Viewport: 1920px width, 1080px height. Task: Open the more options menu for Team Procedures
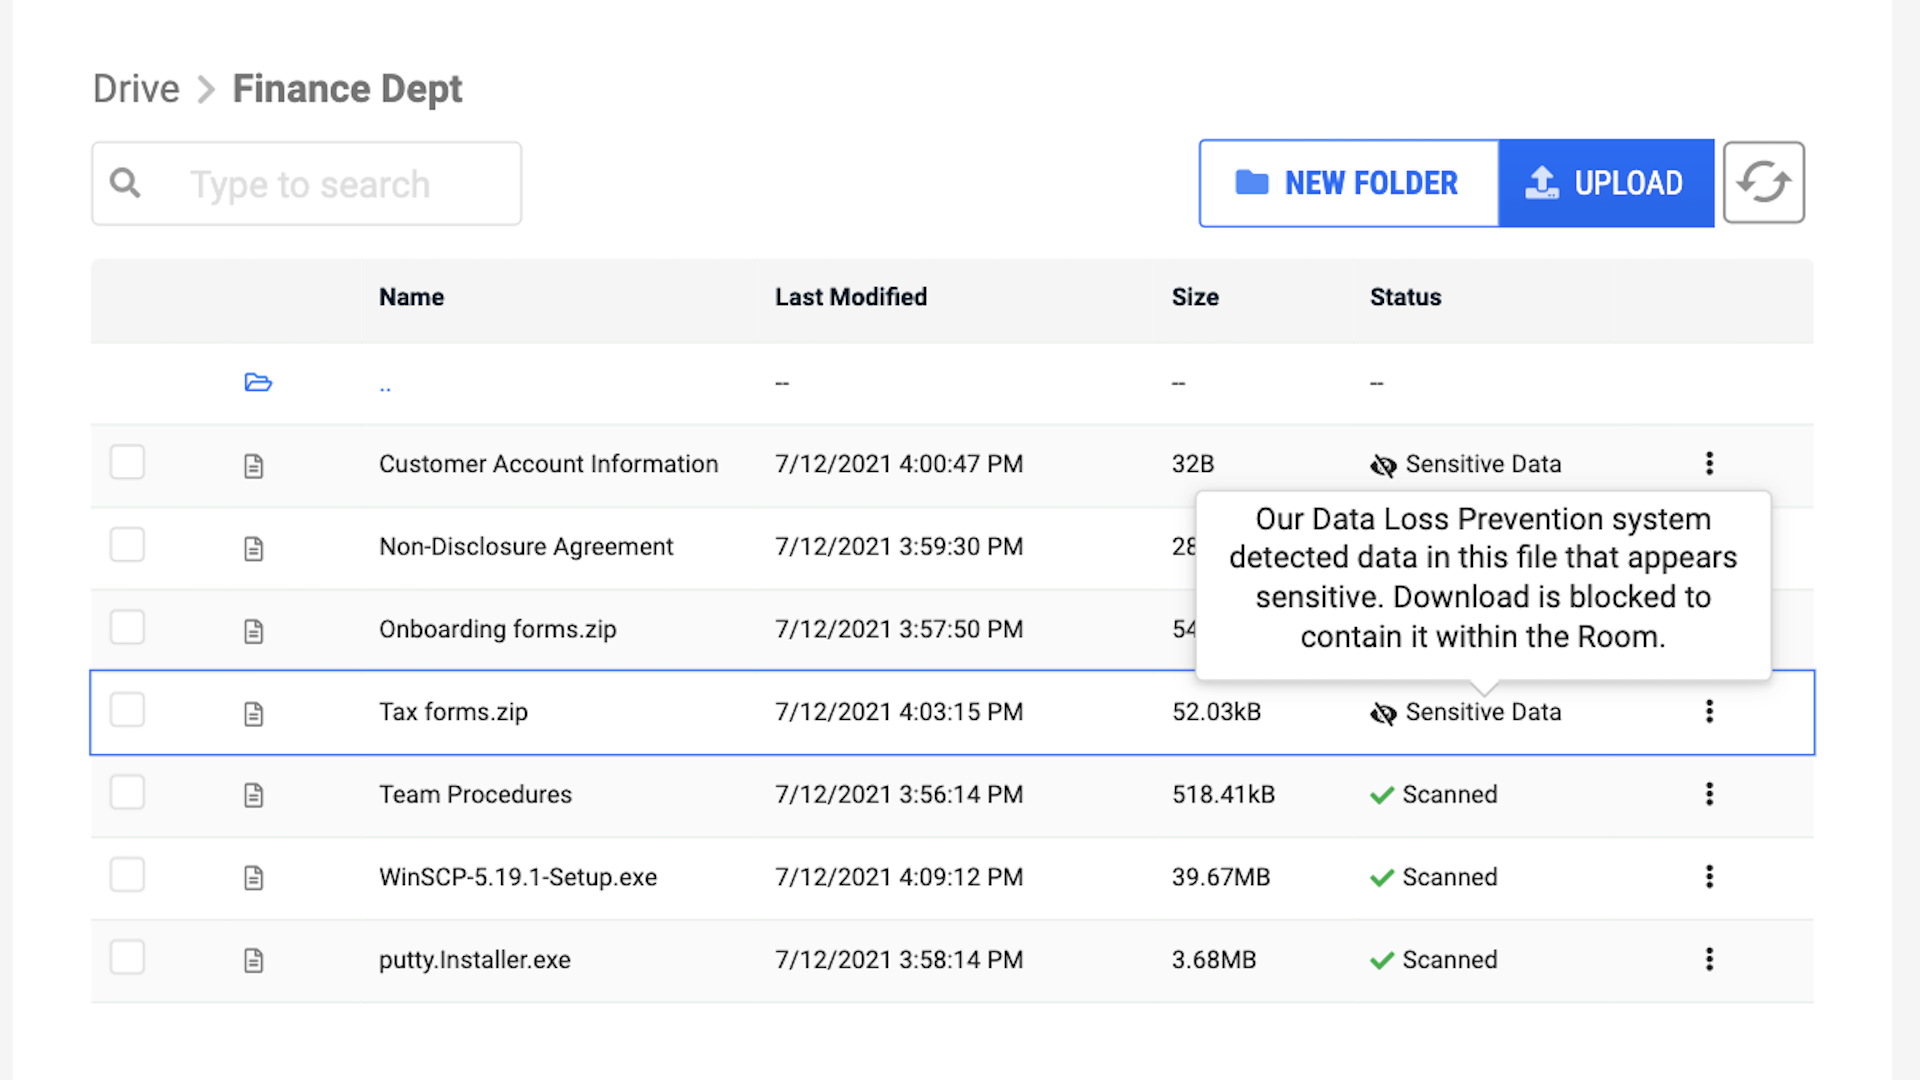[1709, 794]
